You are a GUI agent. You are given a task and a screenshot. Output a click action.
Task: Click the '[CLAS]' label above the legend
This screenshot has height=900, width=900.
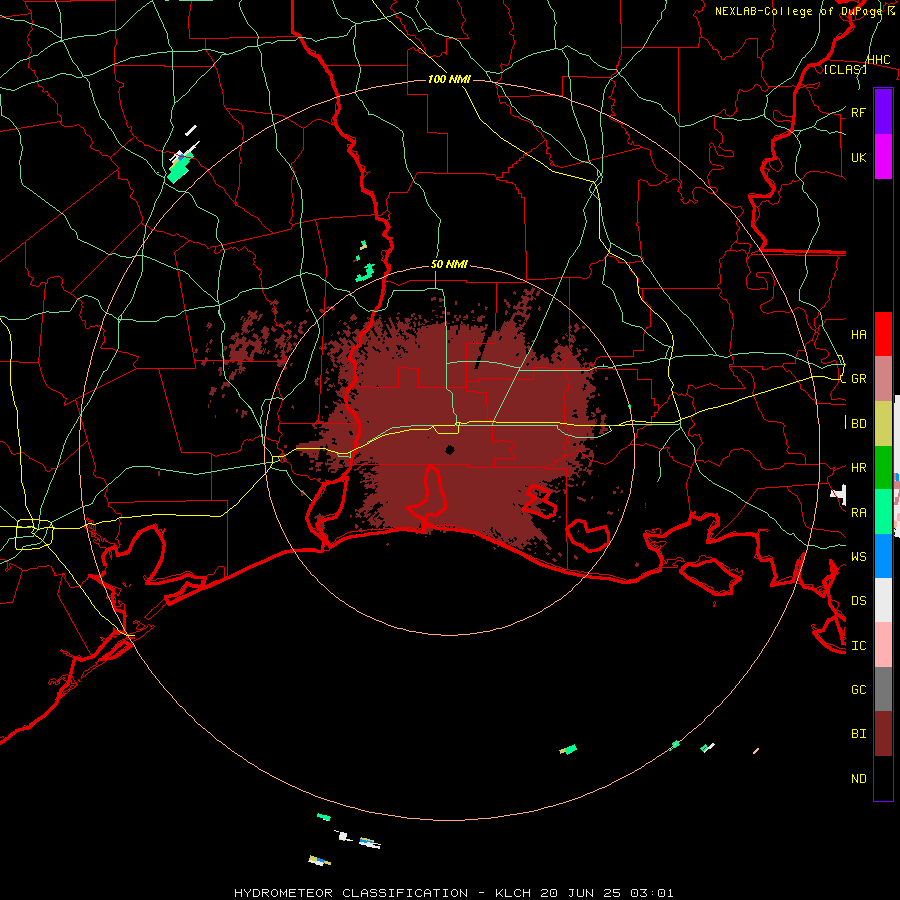(845, 69)
